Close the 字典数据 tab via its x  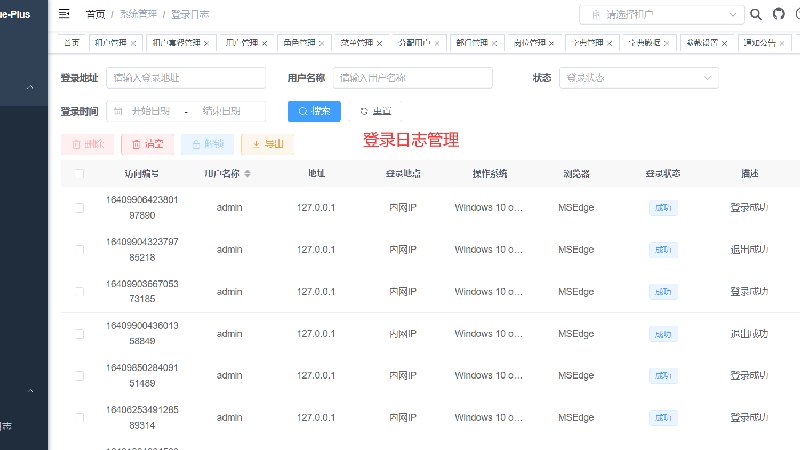(x=666, y=43)
